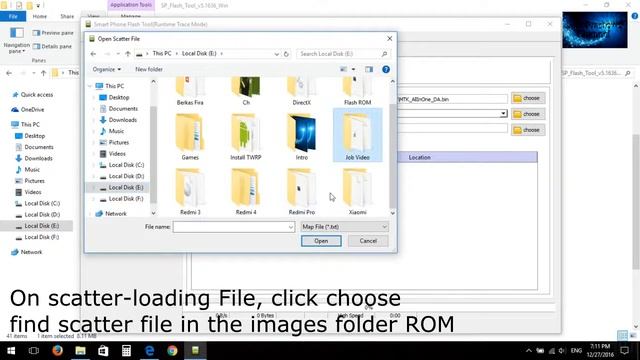Open the Redmi 3 folder
Screen dimensions: 640x360
pos(190,191)
